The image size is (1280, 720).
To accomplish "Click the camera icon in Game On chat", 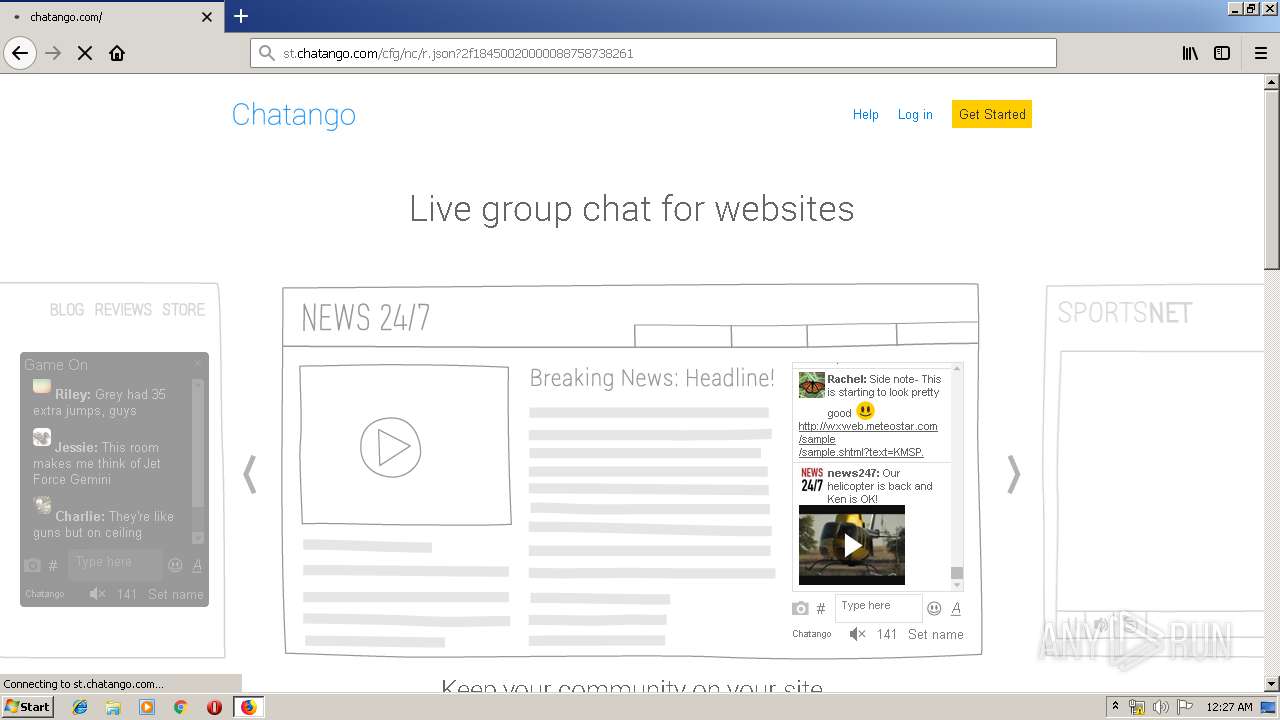I will (x=32, y=565).
